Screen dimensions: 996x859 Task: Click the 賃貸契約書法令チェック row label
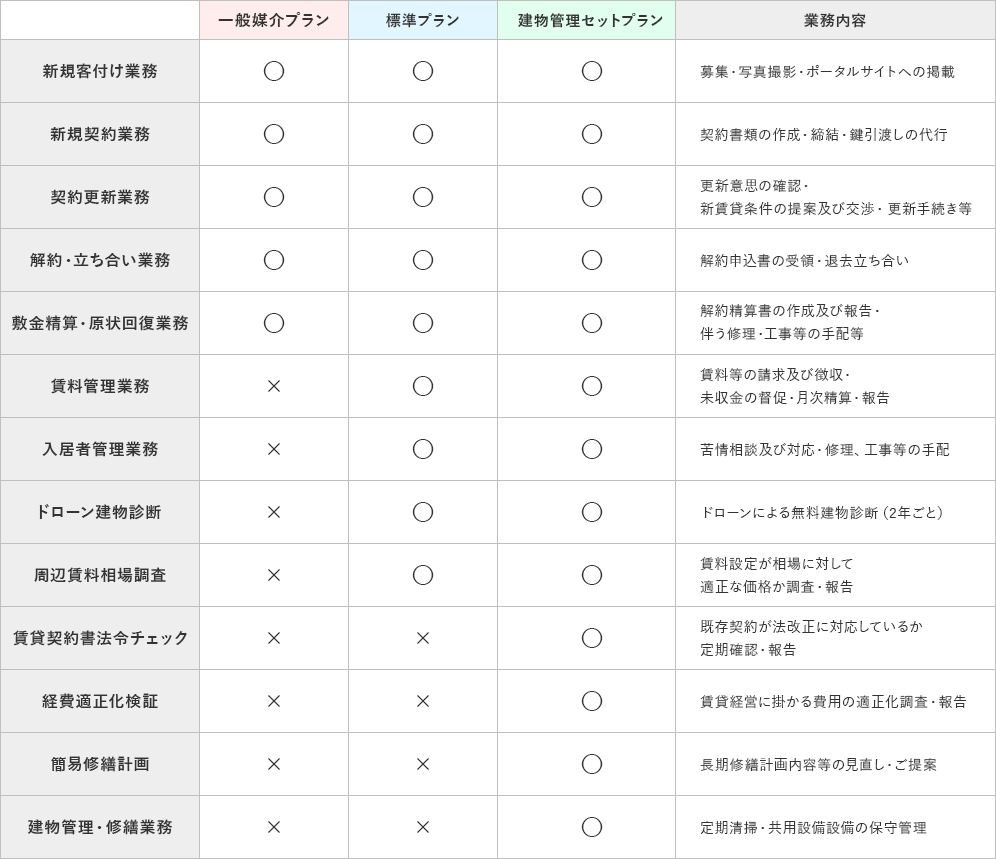point(100,638)
